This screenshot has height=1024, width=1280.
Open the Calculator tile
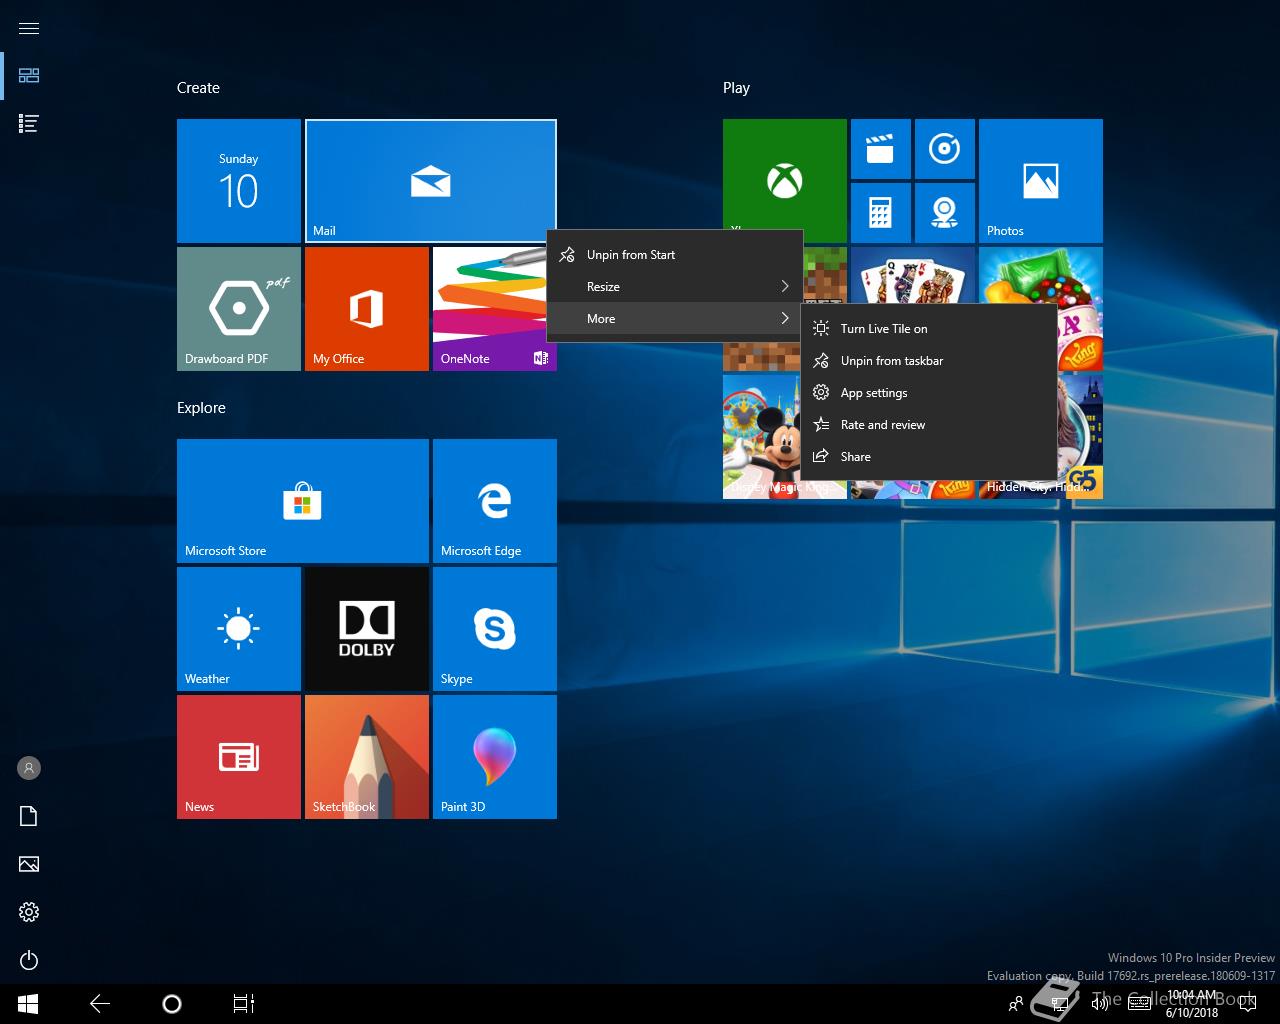[x=881, y=213]
